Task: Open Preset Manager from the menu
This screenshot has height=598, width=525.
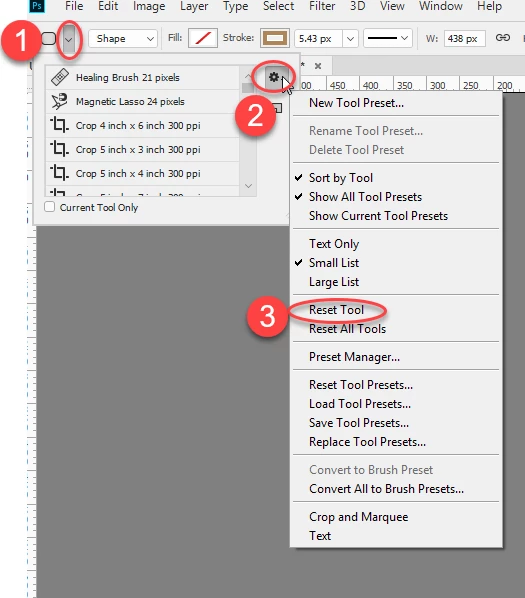Action: (x=396, y=357)
